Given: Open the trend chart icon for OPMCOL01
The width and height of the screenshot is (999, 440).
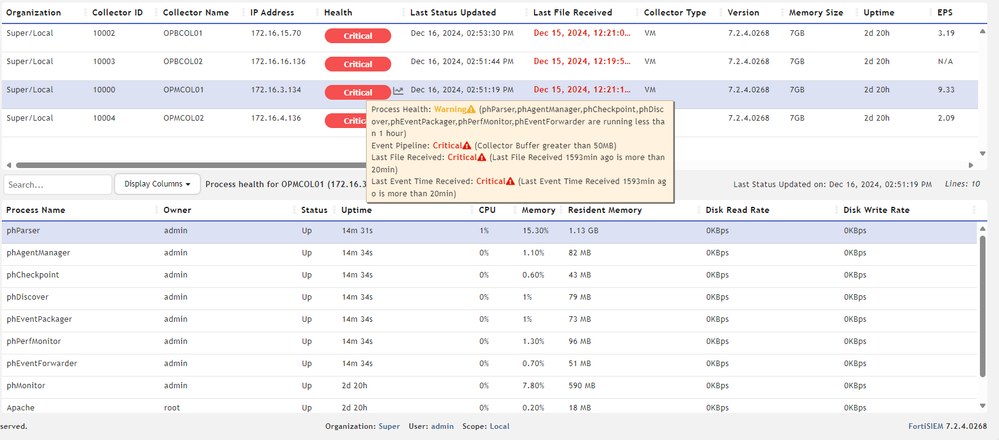Looking at the screenshot, I should (398, 91).
